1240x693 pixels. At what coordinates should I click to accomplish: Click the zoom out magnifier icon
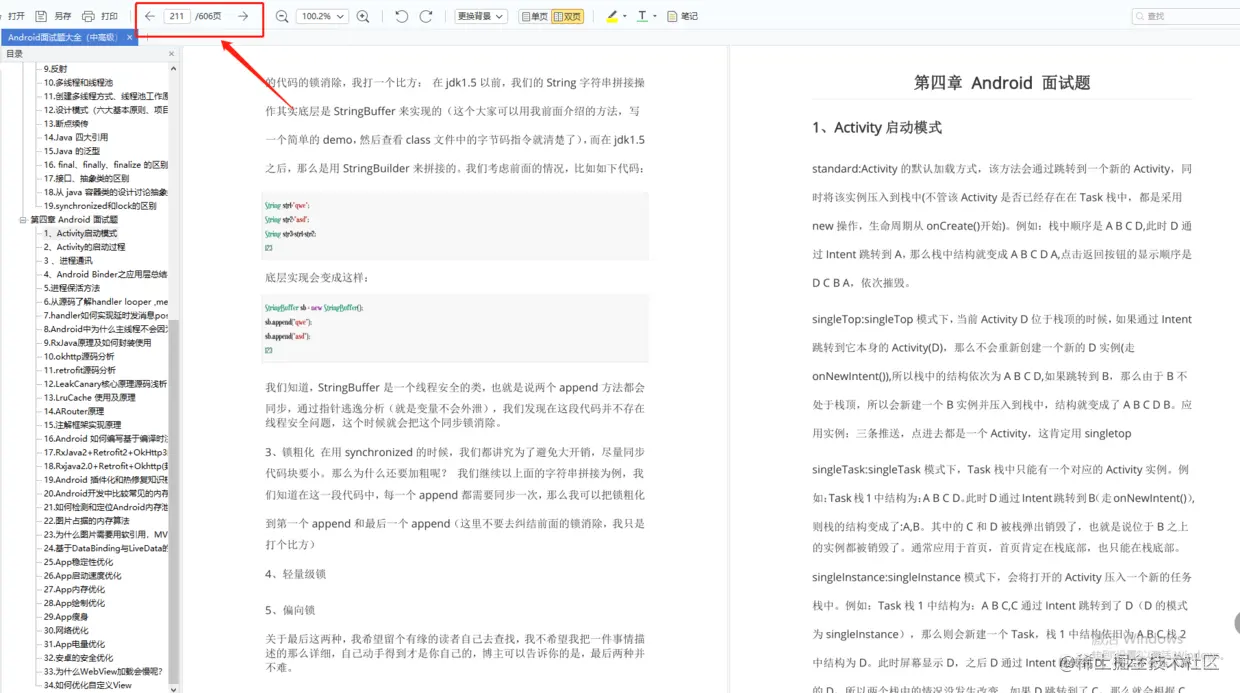click(282, 16)
